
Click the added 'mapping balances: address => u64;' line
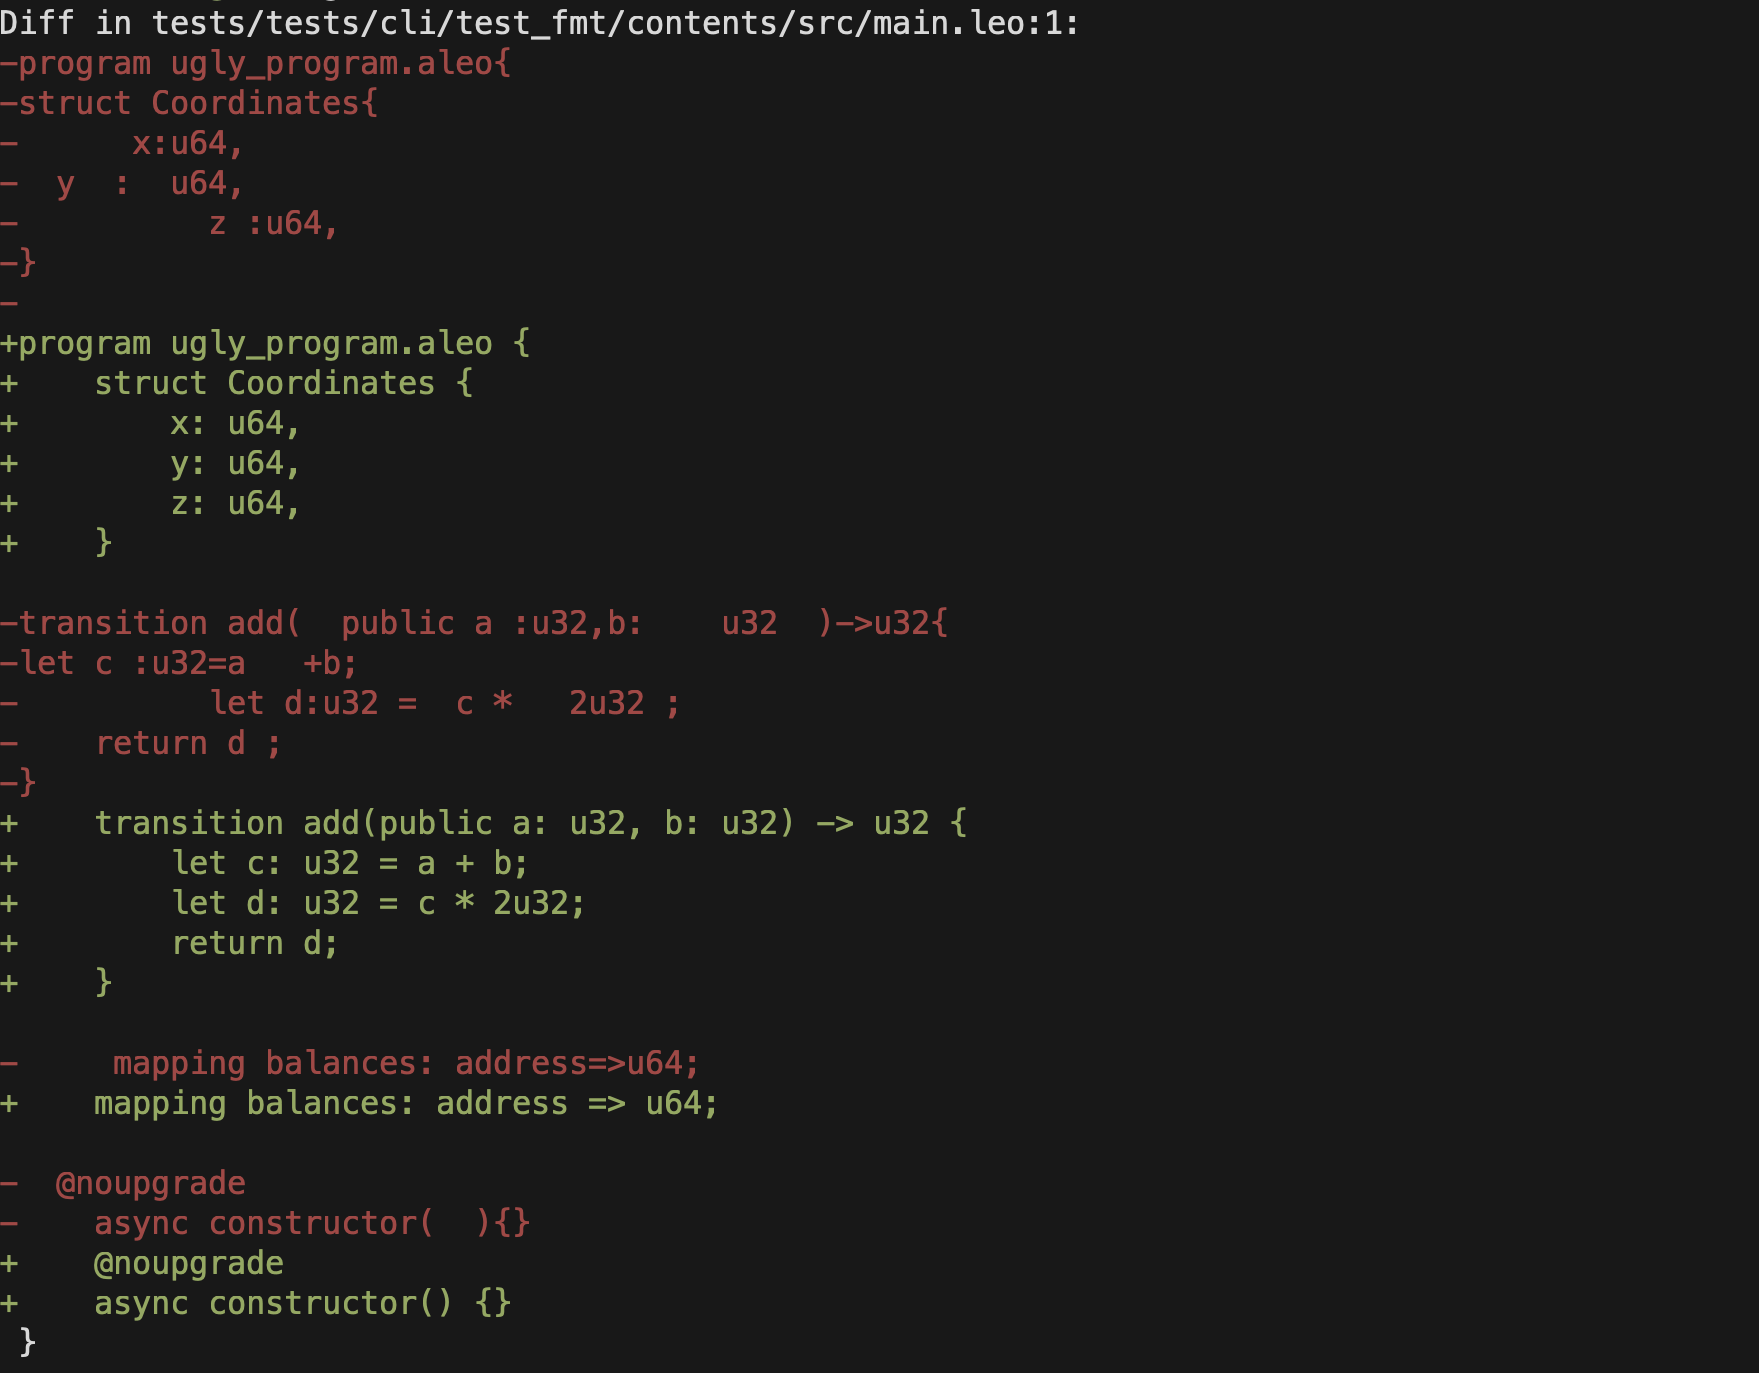click(x=405, y=1103)
